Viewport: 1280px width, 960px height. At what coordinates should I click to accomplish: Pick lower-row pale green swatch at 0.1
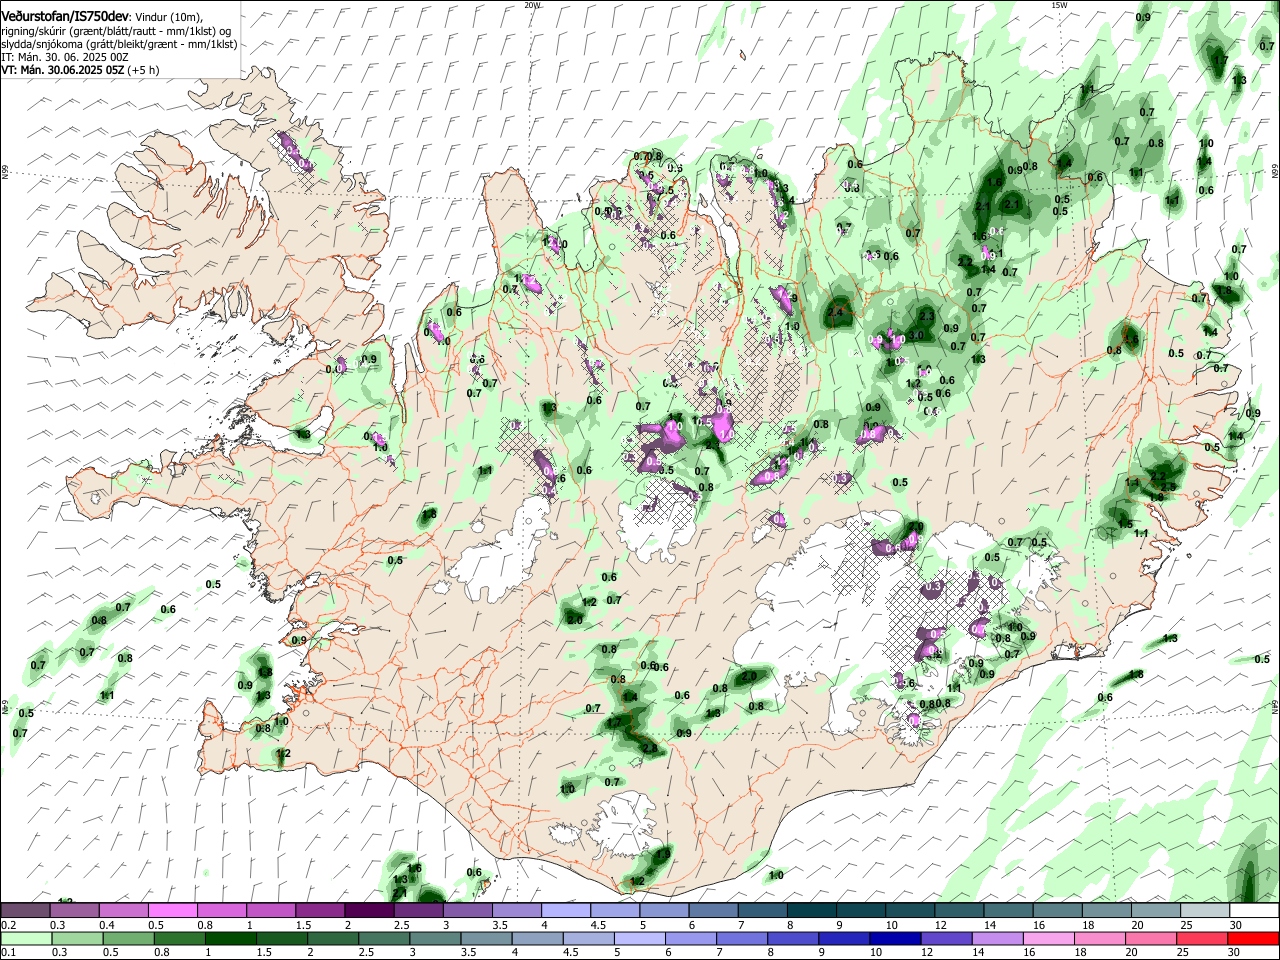pos(25,938)
